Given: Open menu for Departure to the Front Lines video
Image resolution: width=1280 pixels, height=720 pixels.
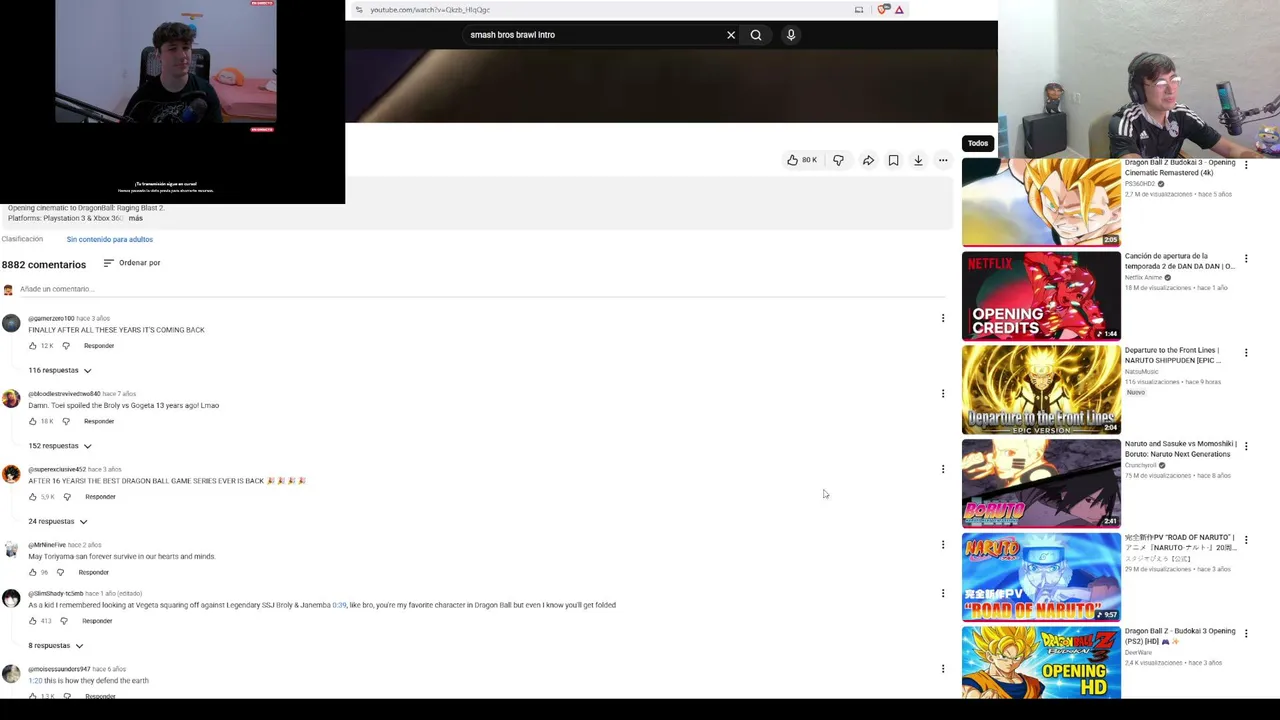Looking at the screenshot, I should click(1246, 353).
